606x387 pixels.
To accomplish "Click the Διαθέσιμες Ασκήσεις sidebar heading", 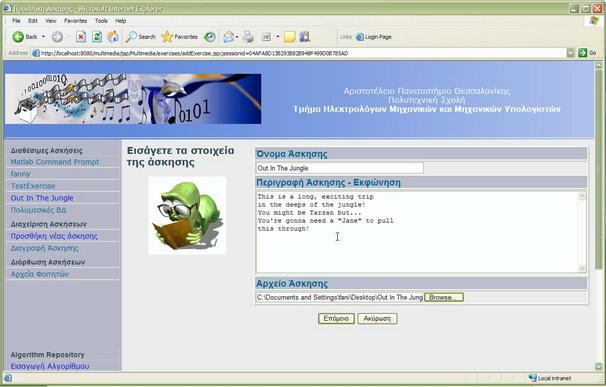I will coord(47,150).
